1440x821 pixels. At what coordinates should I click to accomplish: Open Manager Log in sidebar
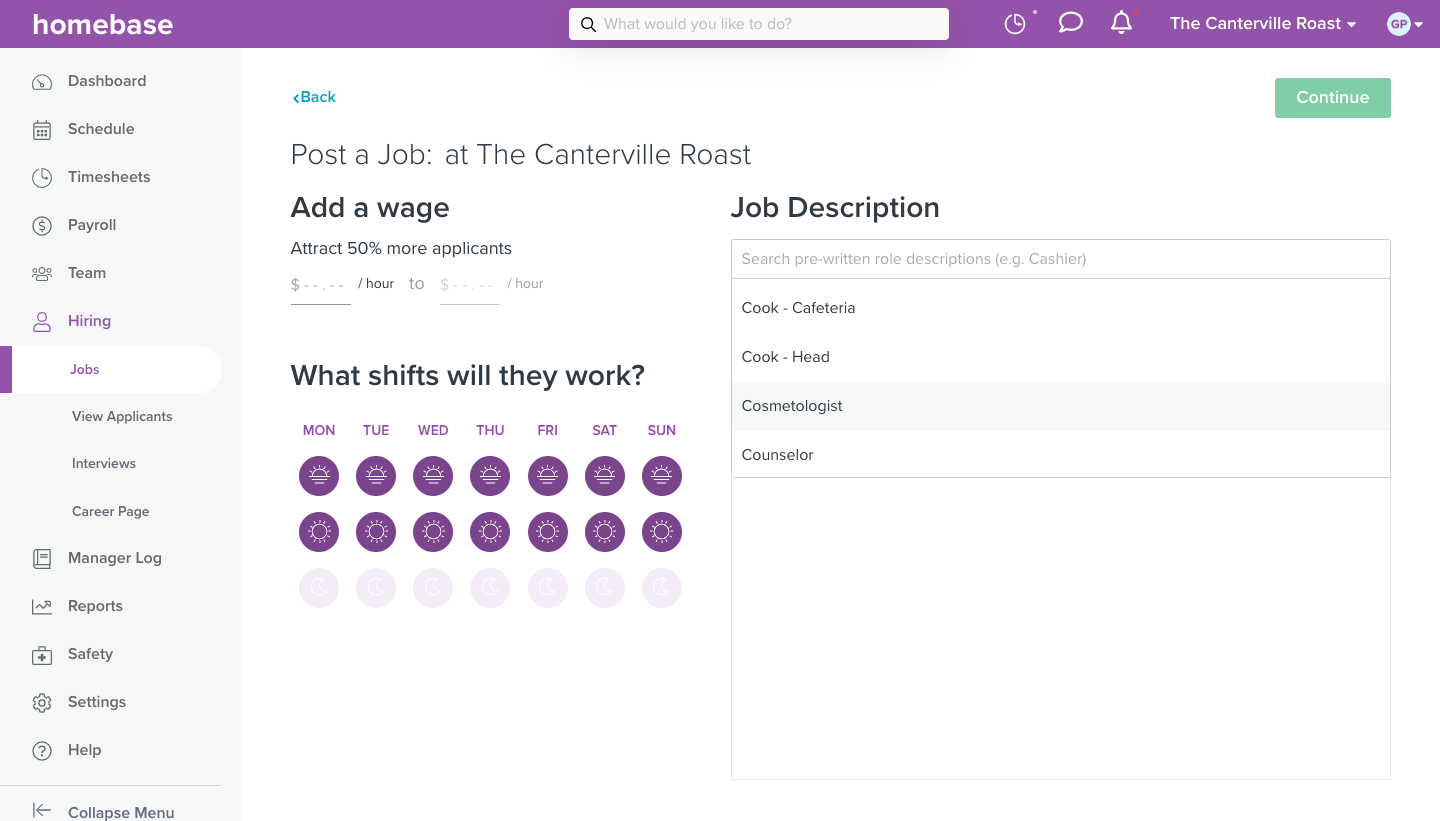(x=115, y=558)
